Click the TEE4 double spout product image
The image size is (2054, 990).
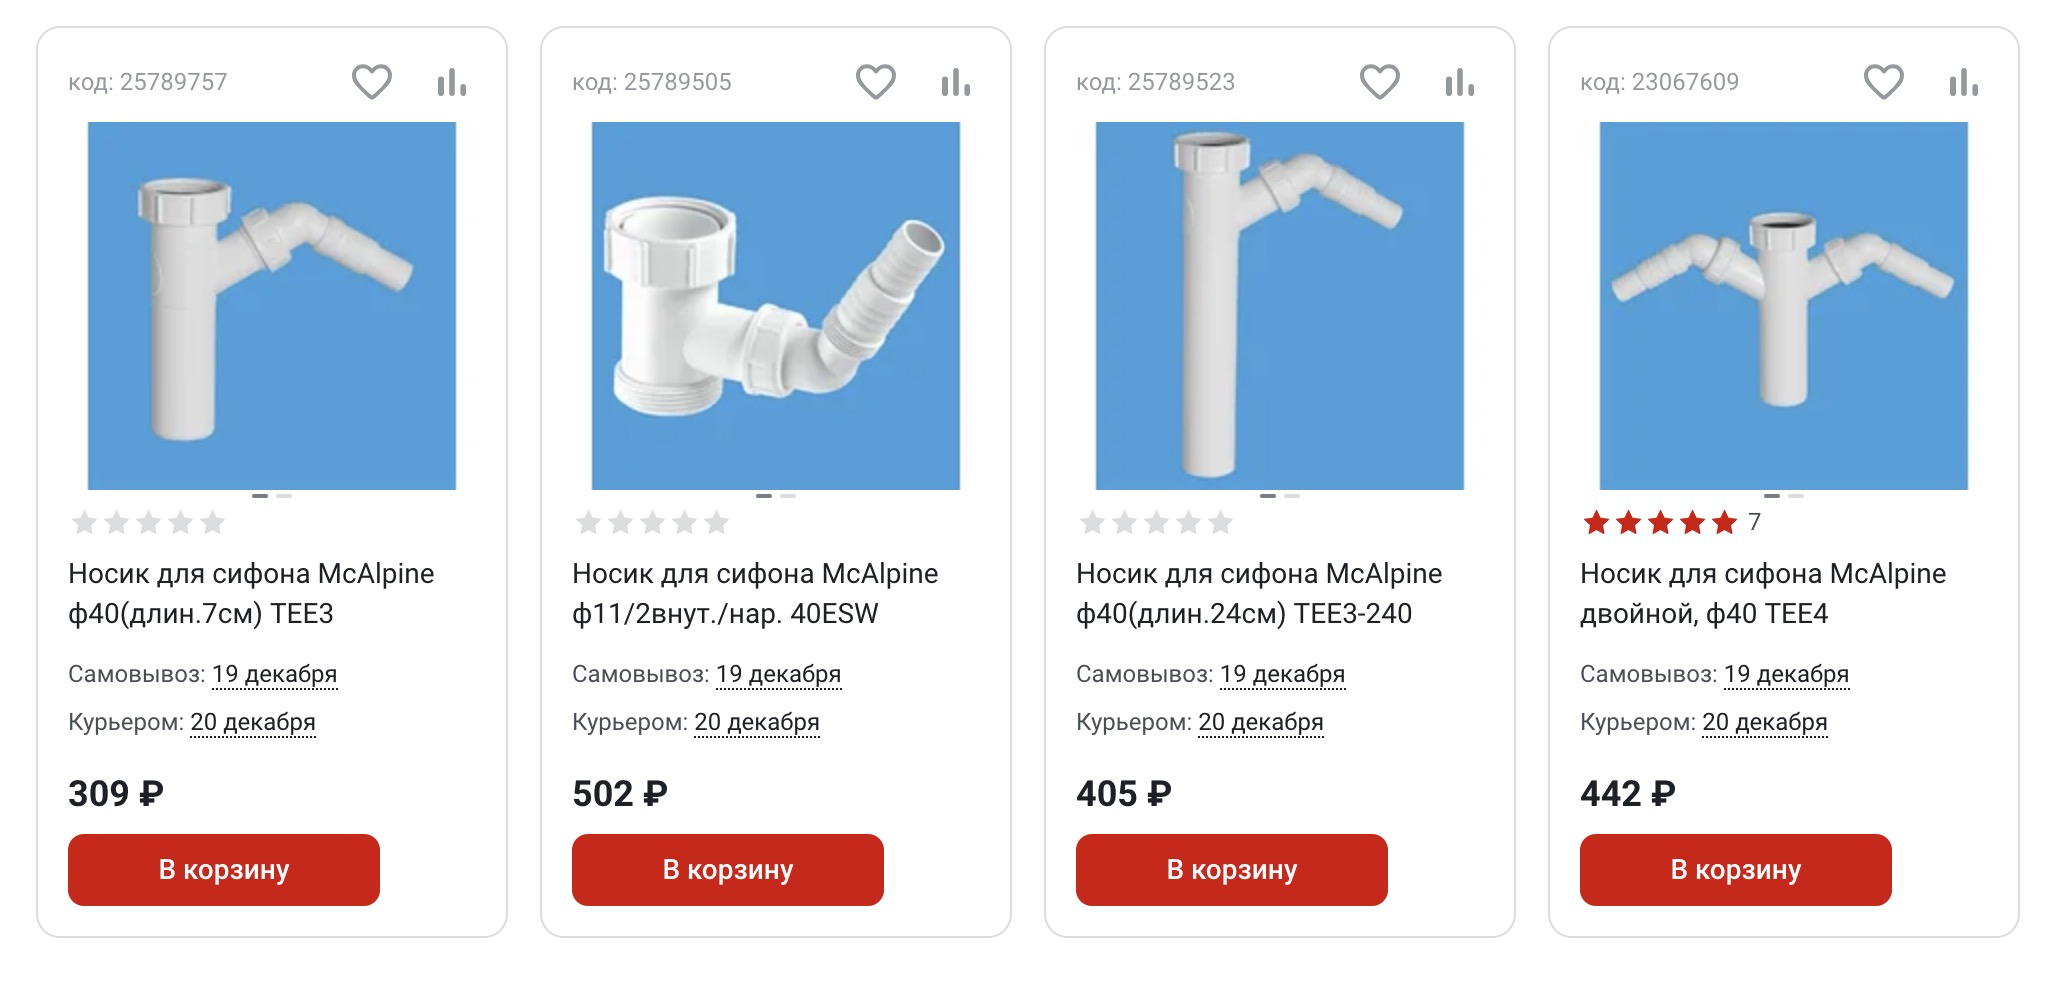pyautogui.click(x=1783, y=306)
